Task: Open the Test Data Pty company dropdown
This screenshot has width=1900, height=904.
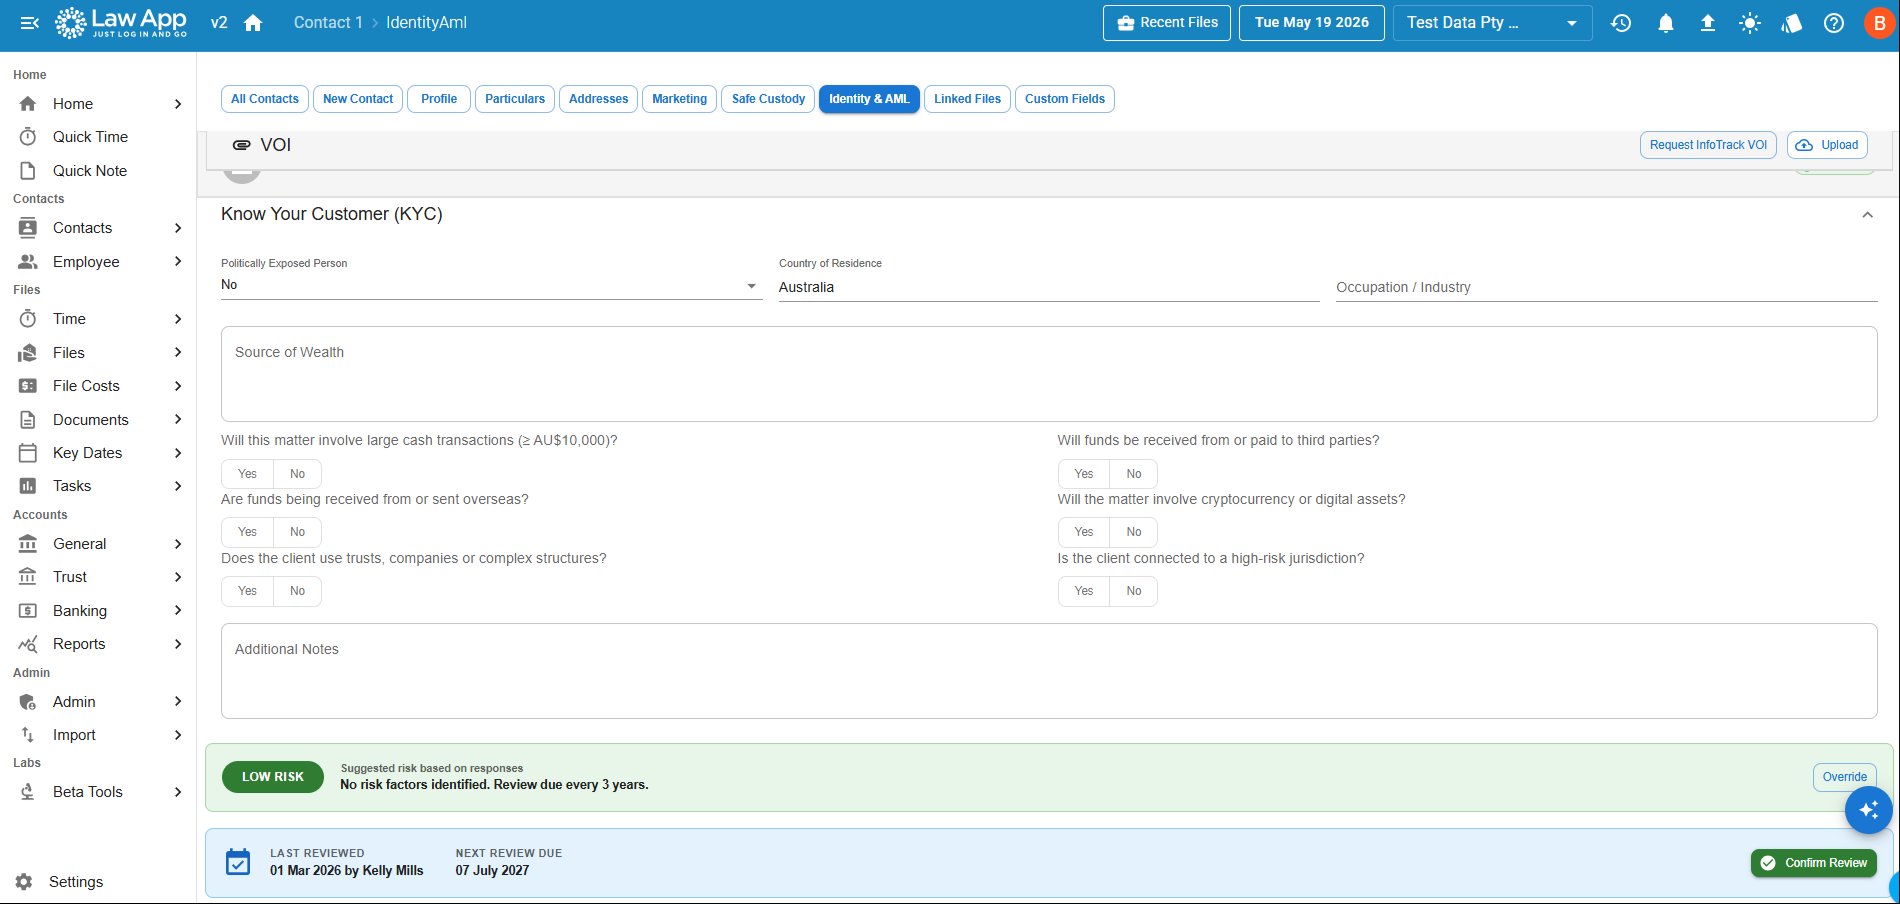Action: [1492, 22]
